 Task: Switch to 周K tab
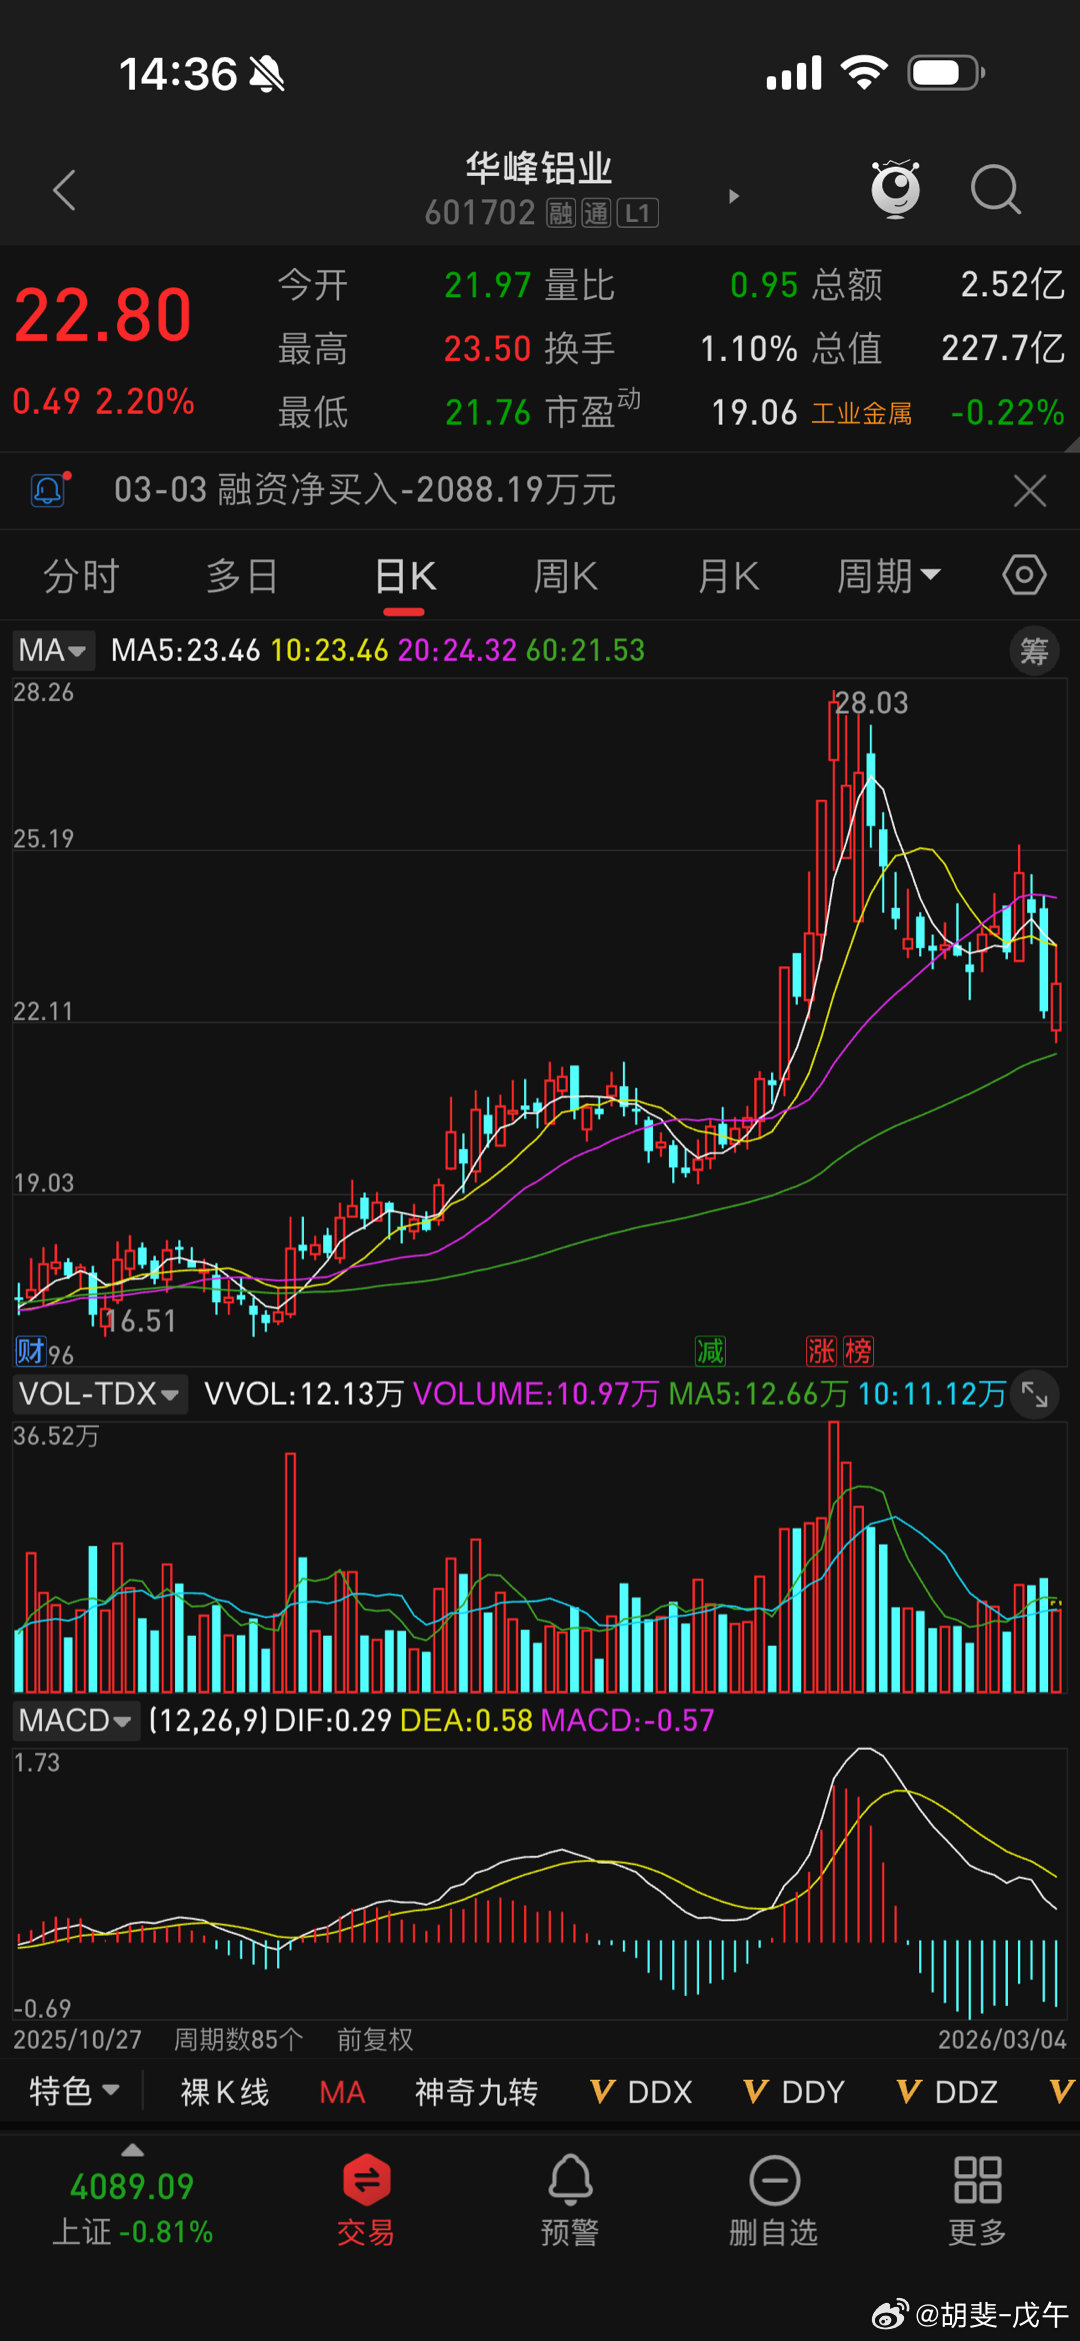point(565,577)
